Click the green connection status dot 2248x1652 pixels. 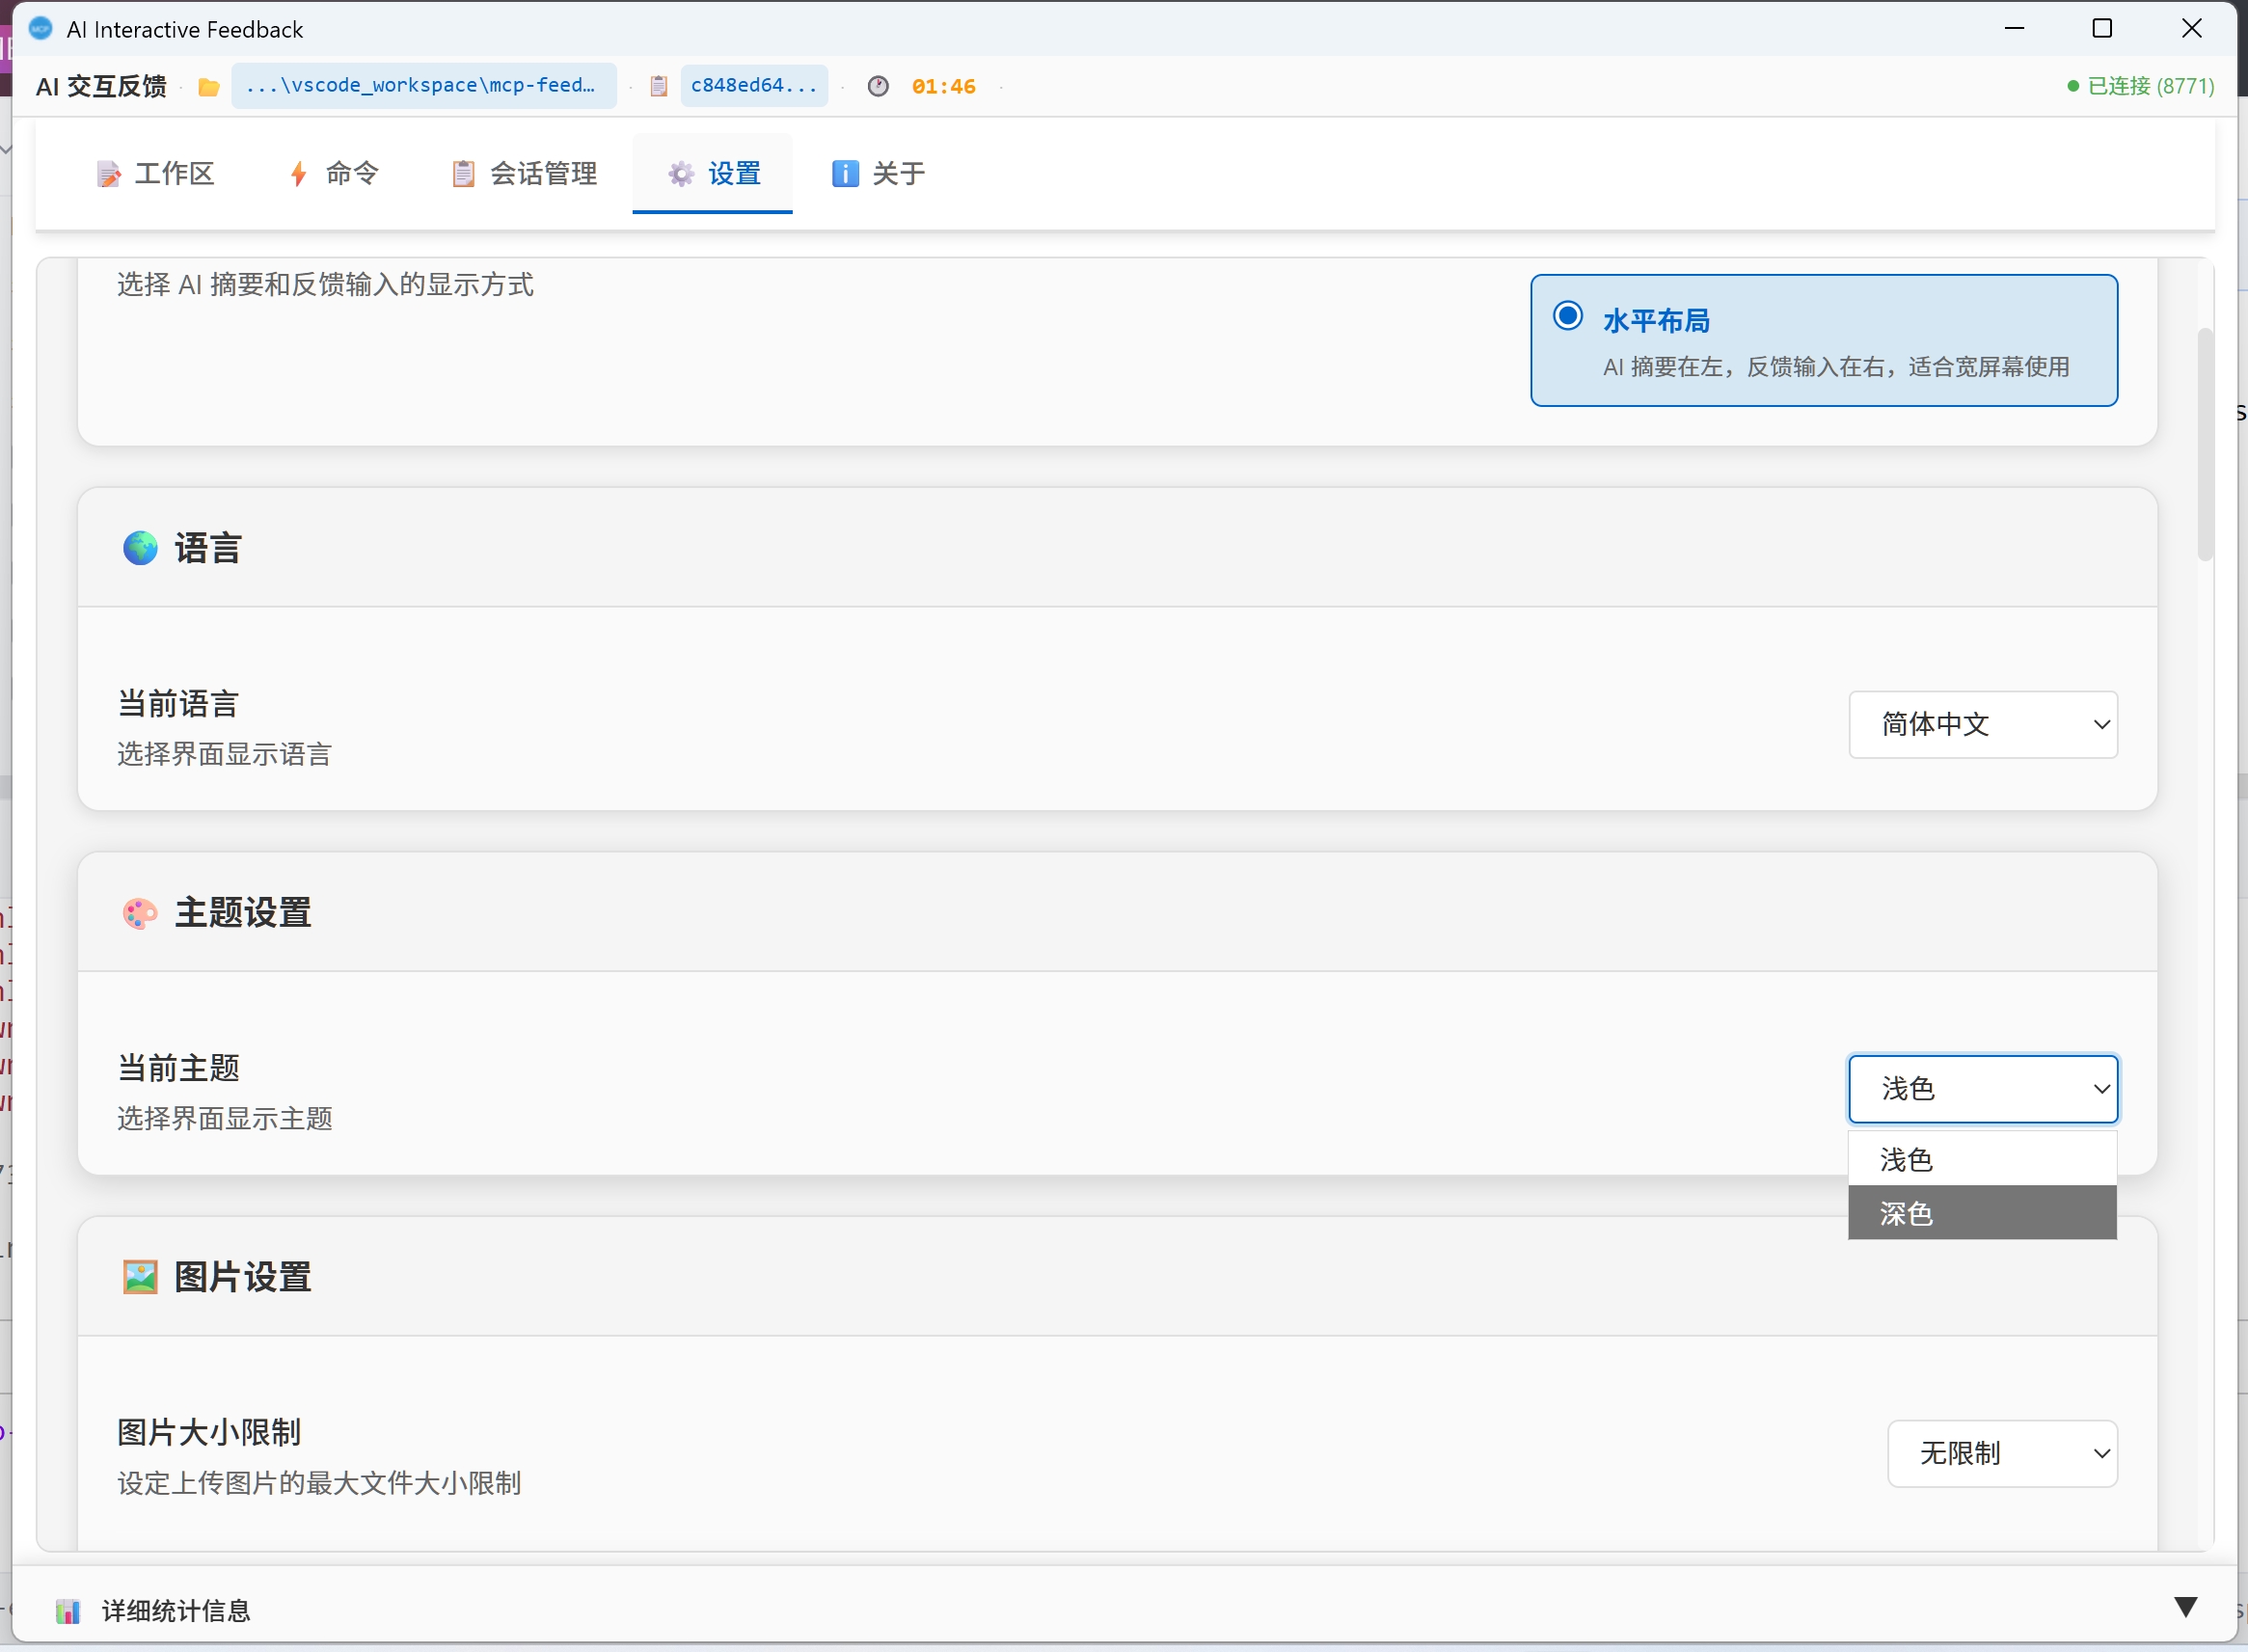coord(2073,87)
